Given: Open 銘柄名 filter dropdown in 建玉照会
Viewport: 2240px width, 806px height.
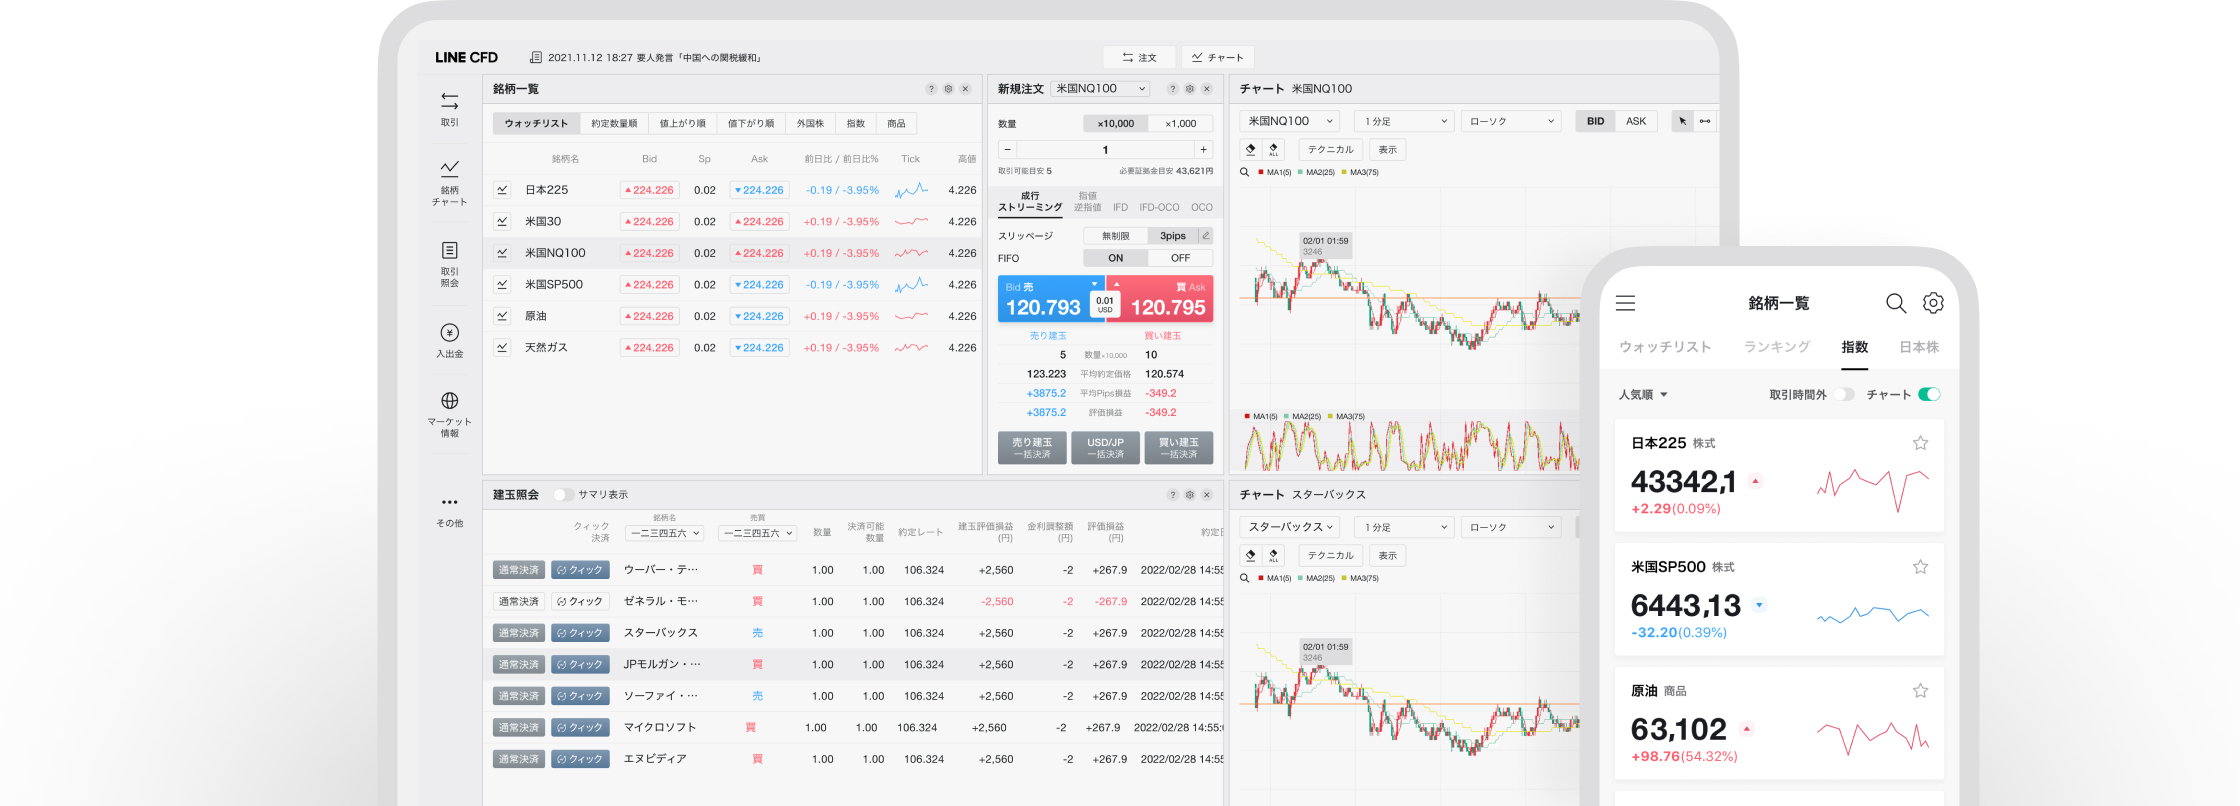Looking at the screenshot, I should coord(665,533).
